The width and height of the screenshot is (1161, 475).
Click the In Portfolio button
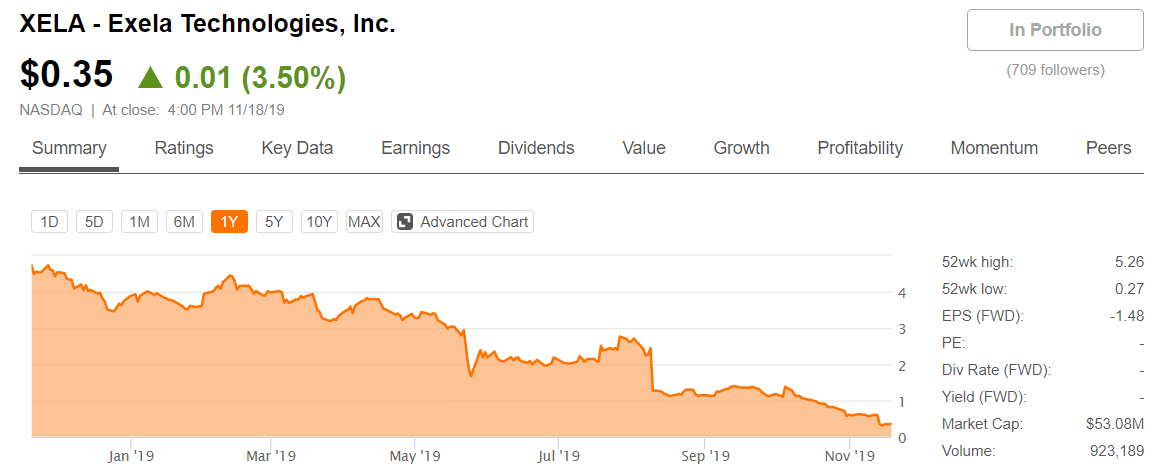point(1055,30)
